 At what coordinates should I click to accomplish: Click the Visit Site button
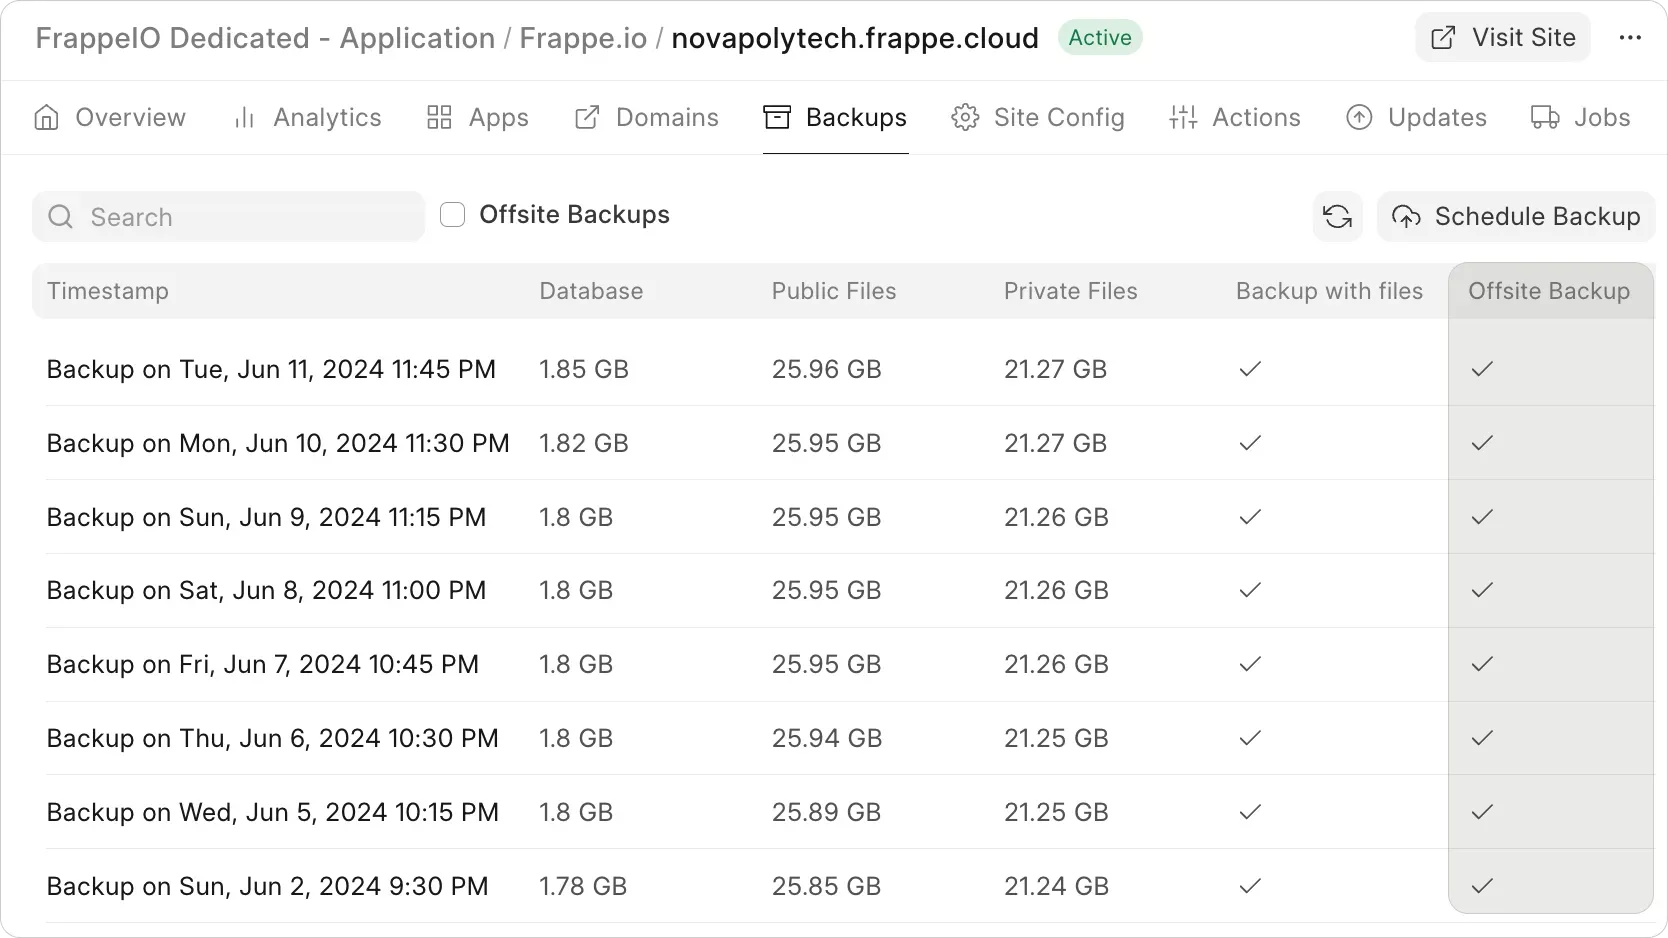coord(1501,37)
